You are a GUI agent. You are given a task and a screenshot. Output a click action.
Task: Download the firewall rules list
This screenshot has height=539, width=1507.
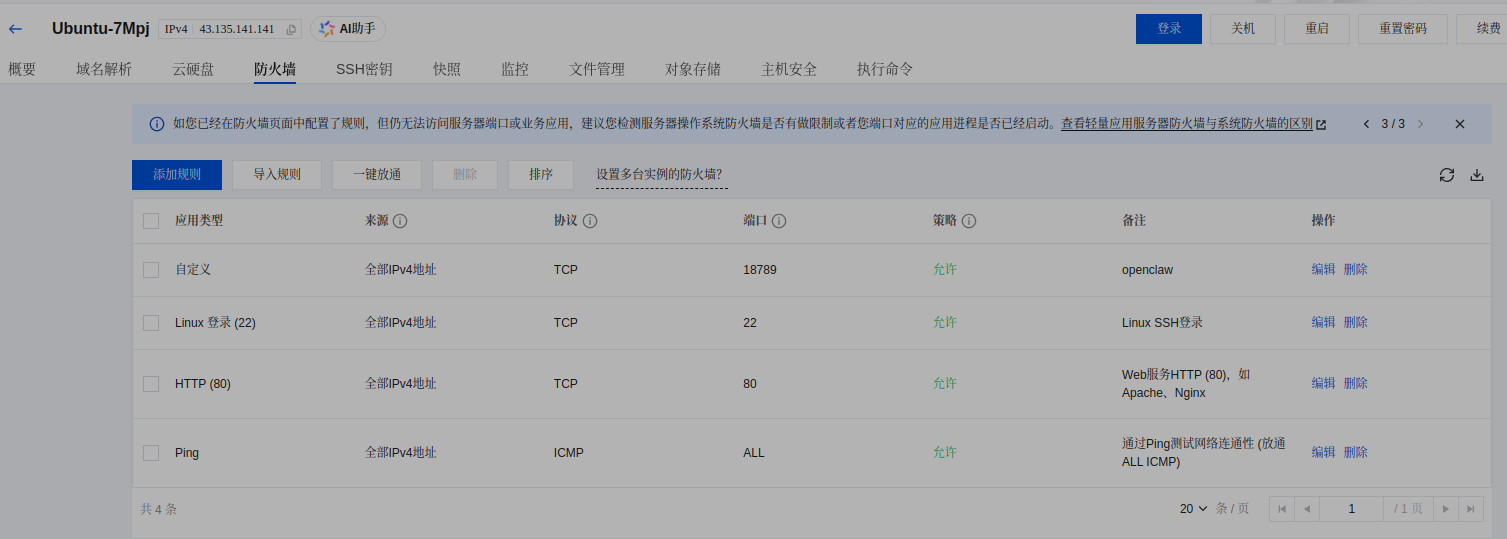pyautogui.click(x=1477, y=175)
